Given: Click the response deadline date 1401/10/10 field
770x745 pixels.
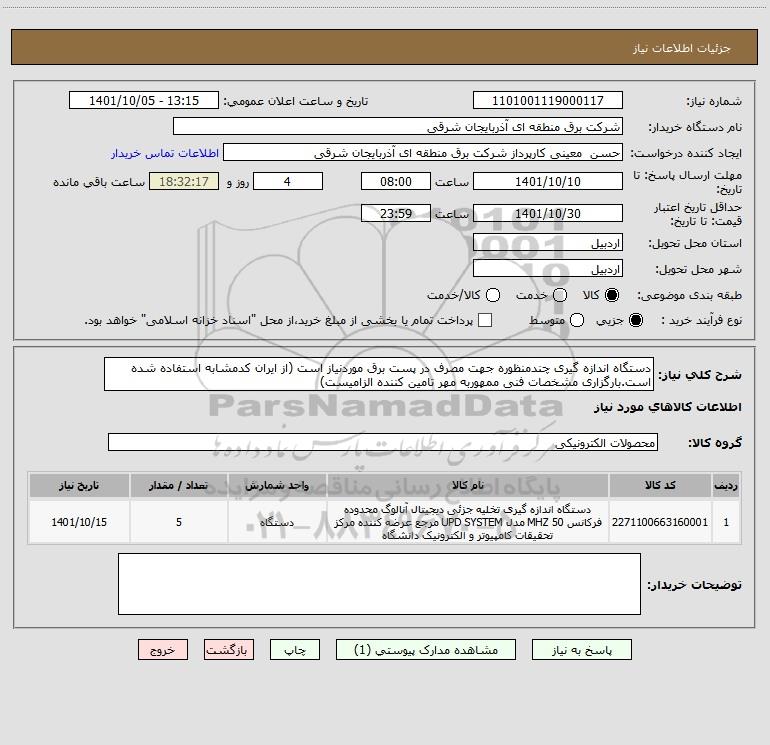Looking at the screenshot, I should [x=548, y=181].
